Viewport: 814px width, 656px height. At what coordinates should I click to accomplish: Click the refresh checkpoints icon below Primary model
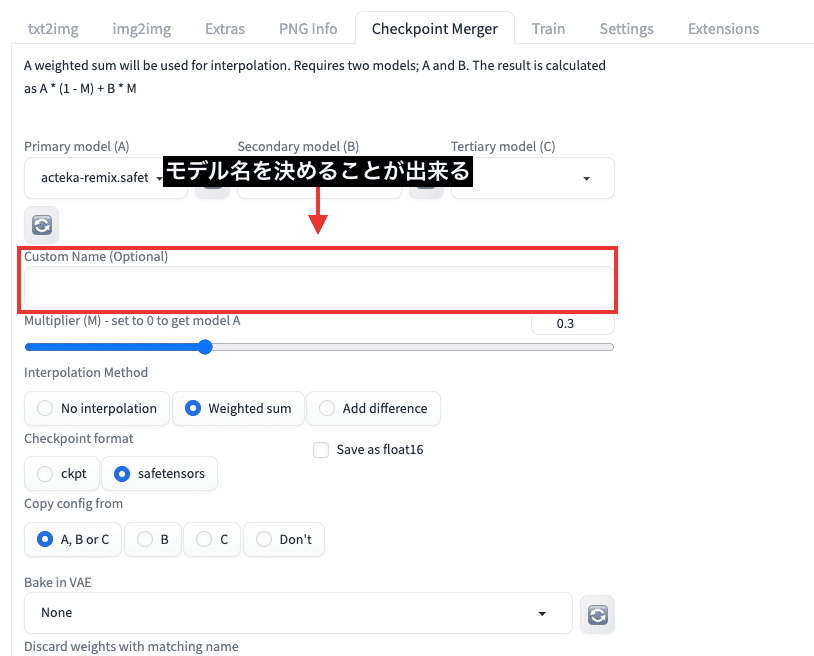[40, 224]
